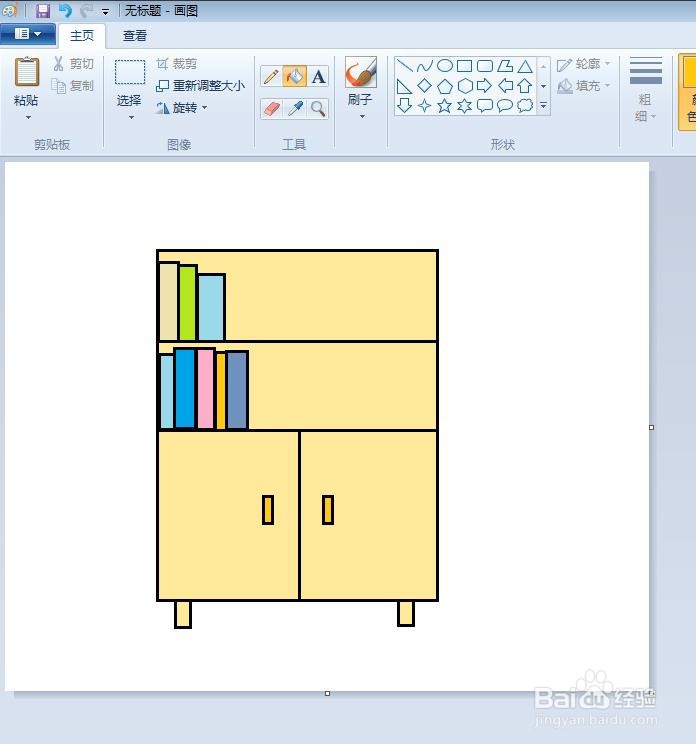The image size is (696, 744).
Task: Choose the Cloud callout shape
Action: 525,105
